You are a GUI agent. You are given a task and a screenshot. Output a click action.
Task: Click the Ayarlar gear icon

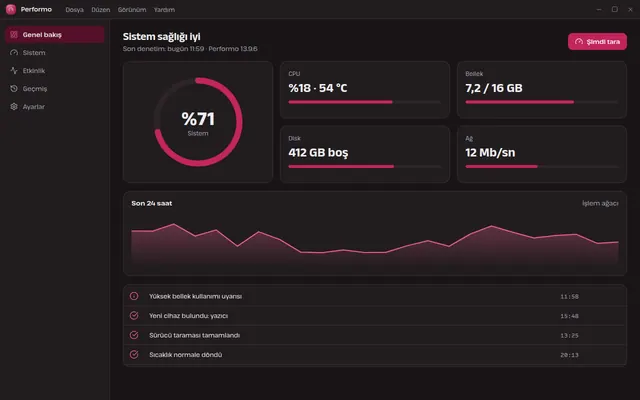tap(14, 107)
